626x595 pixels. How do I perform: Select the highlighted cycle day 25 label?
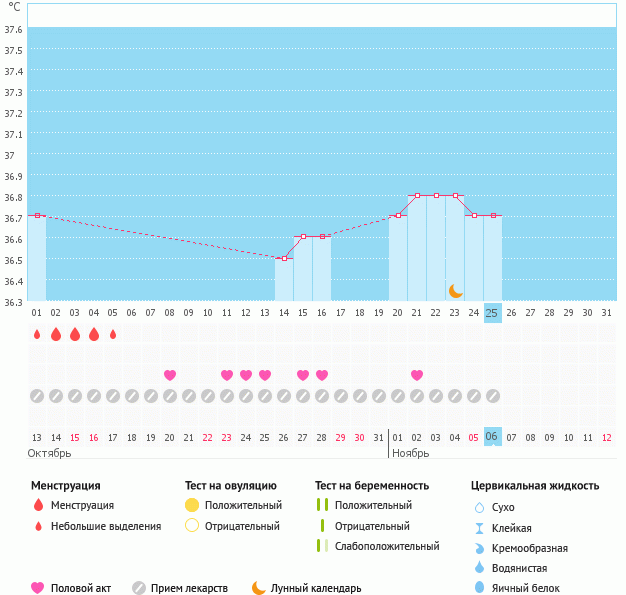pyautogui.click(x=492, y=312)
